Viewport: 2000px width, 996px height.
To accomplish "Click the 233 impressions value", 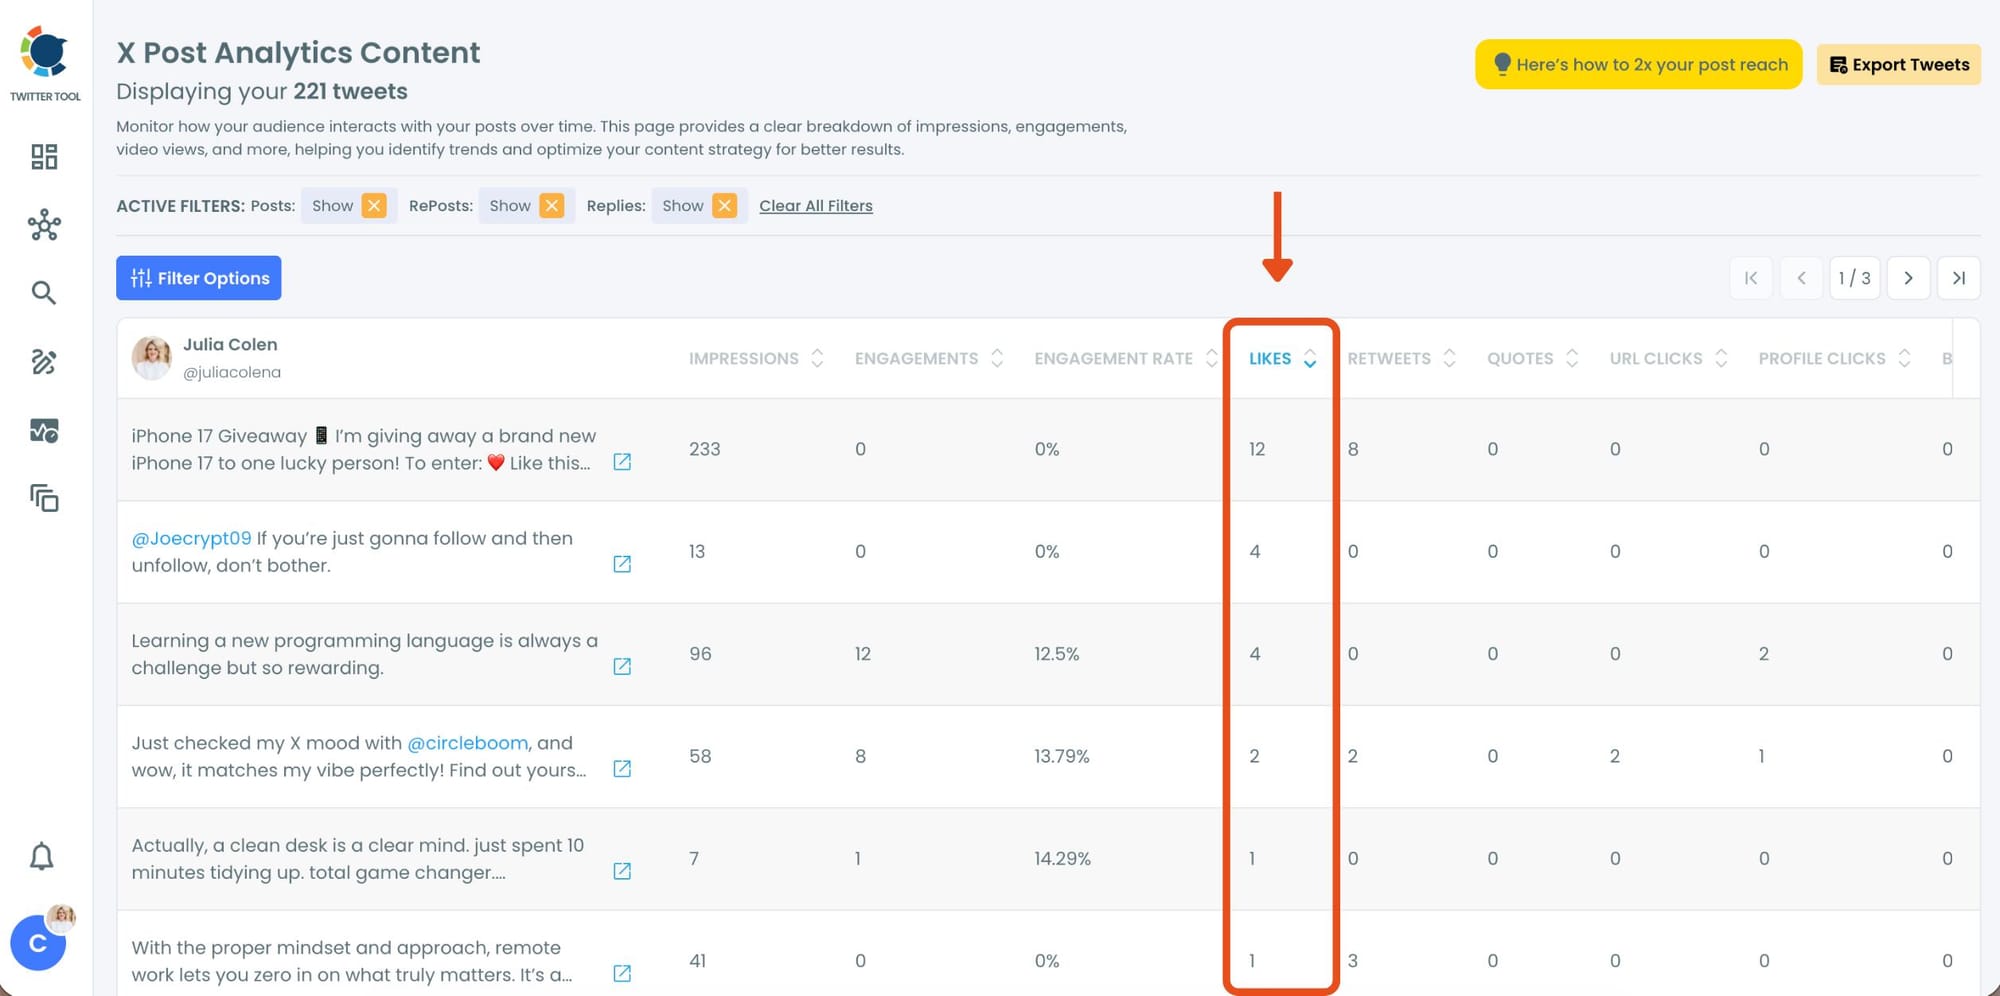I will [705, 449].
